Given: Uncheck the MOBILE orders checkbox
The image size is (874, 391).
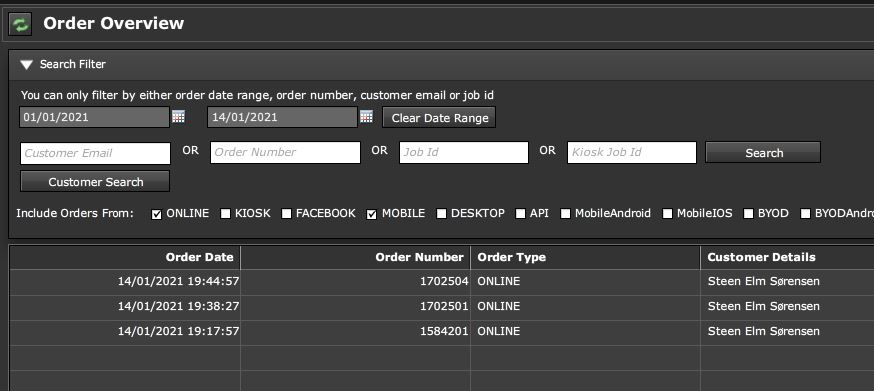Looking at the screenshot, I should pos(372,214).
